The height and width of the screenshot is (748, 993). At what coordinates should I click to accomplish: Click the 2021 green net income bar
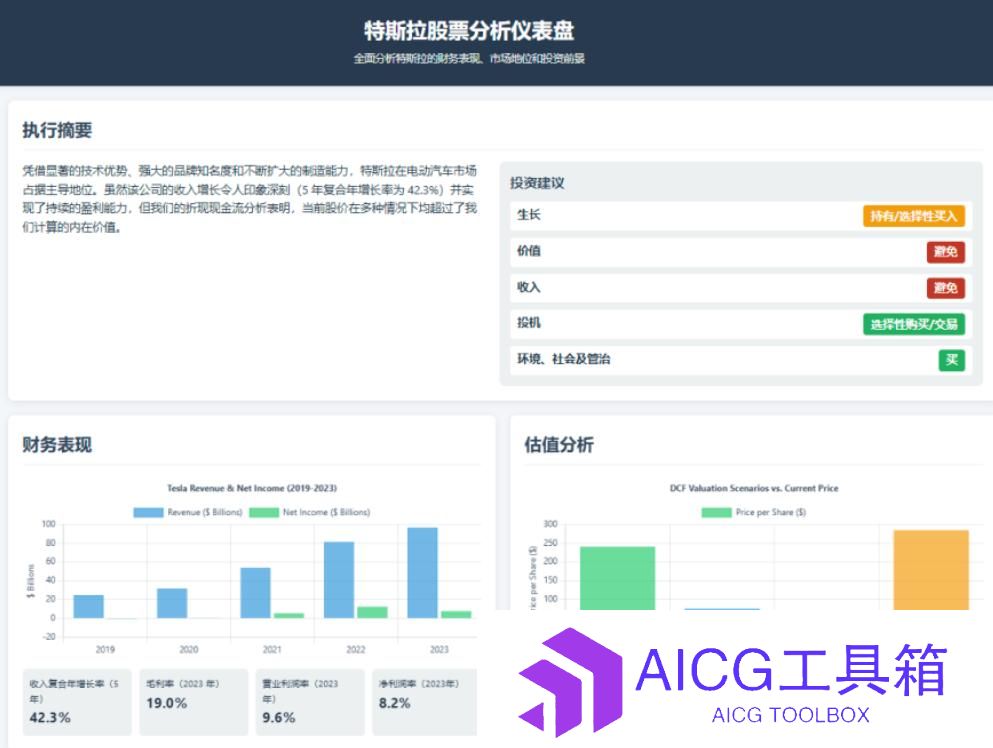[x=289, y=616]
